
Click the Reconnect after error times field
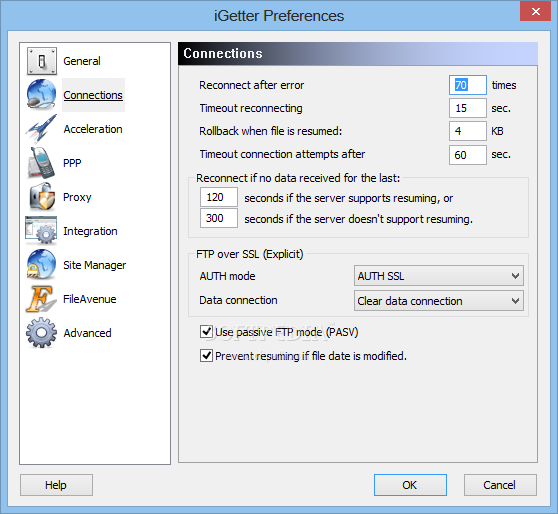pos(468,85)
